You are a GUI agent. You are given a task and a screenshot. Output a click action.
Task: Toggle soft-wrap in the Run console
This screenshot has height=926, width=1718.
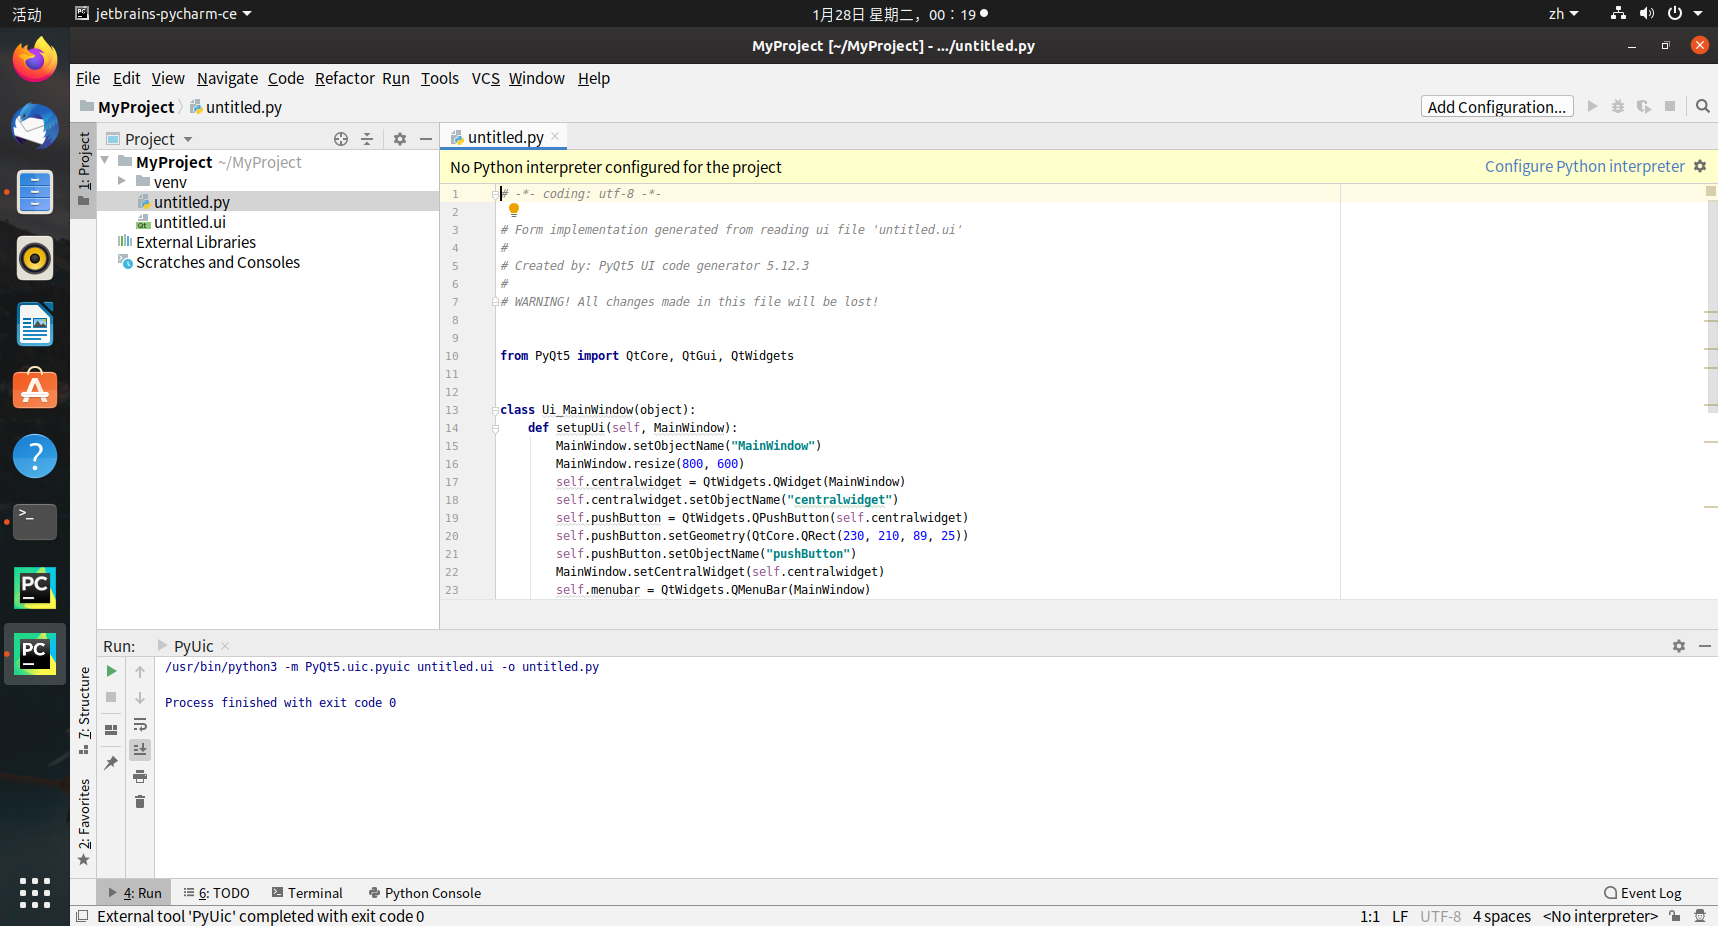point(140,724)
